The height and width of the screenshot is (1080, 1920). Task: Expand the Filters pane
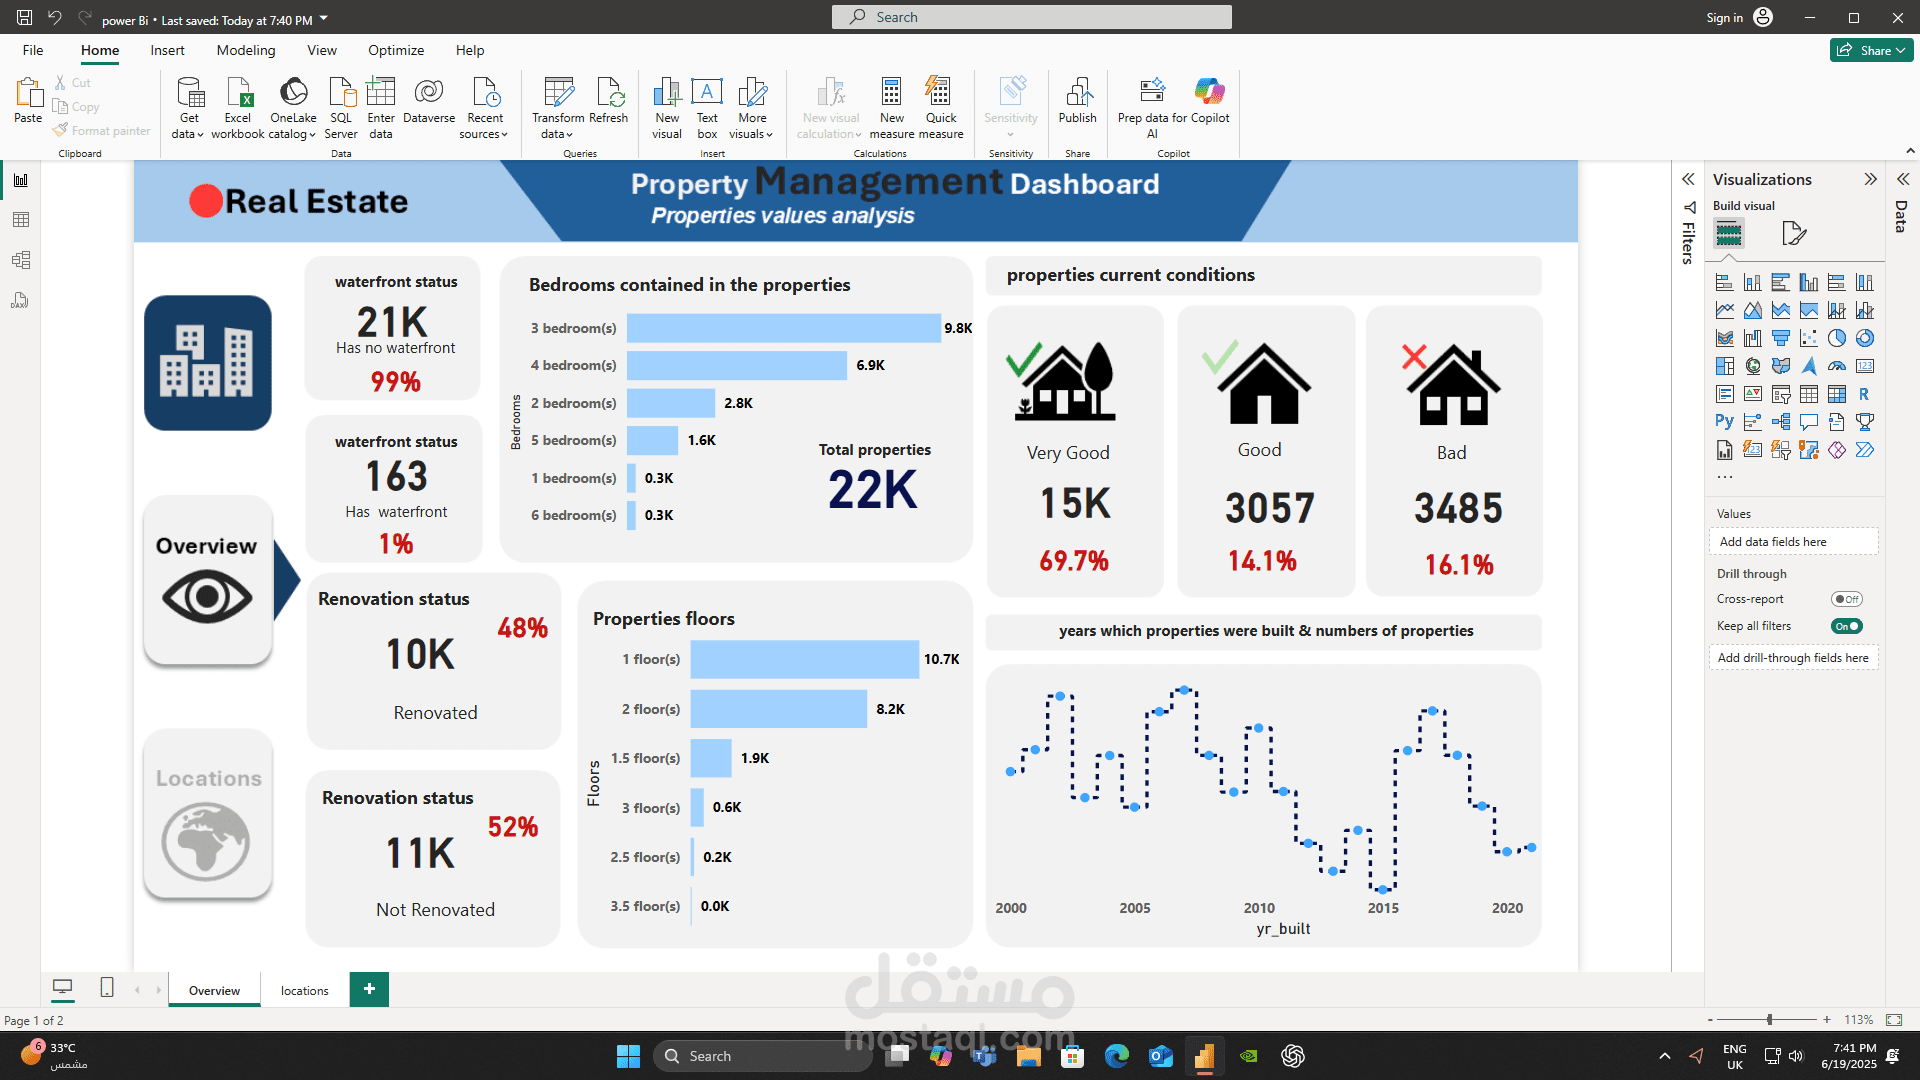tap(1688, 179)
